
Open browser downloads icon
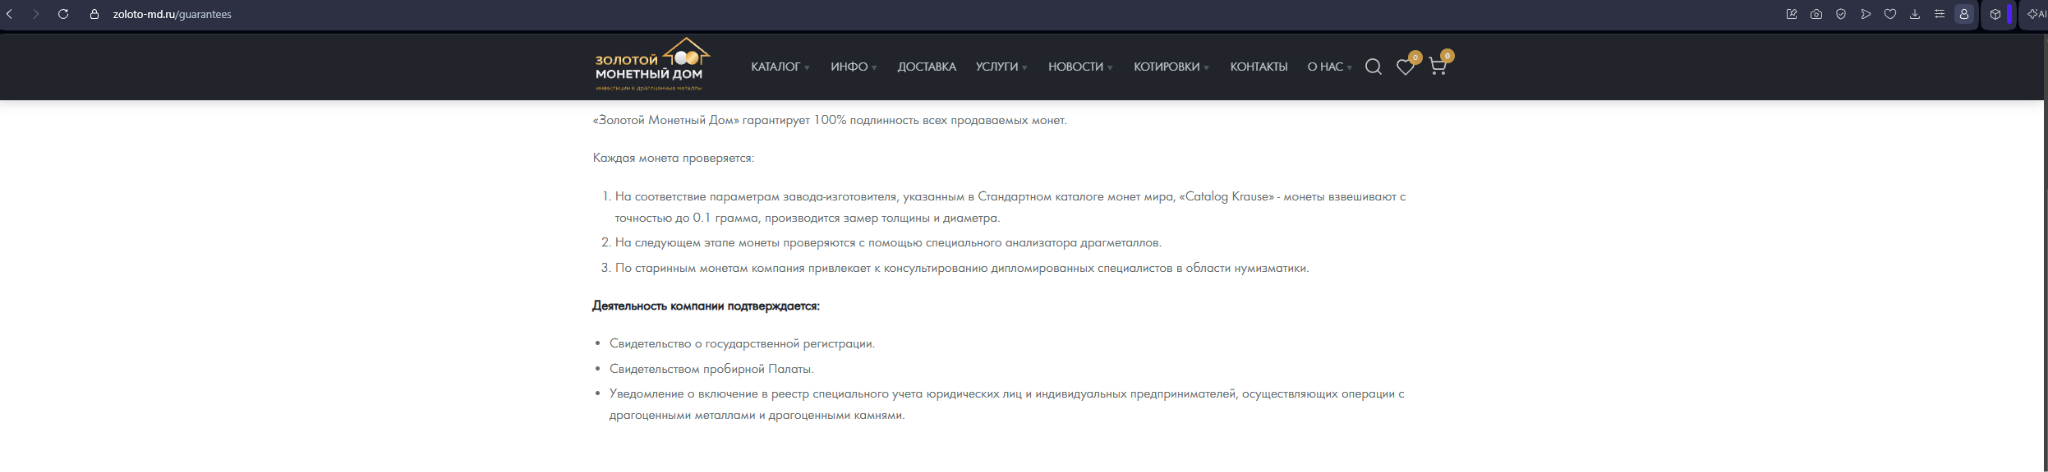[x=1915, y=14]
